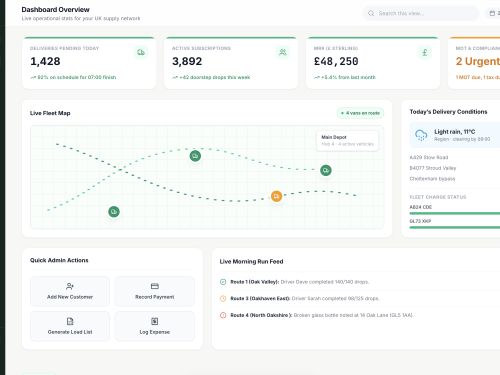This screenshot has width=500, height=375.
Task: Click the 'A824 CDE' vehicle label
Action: click(421, 207)
